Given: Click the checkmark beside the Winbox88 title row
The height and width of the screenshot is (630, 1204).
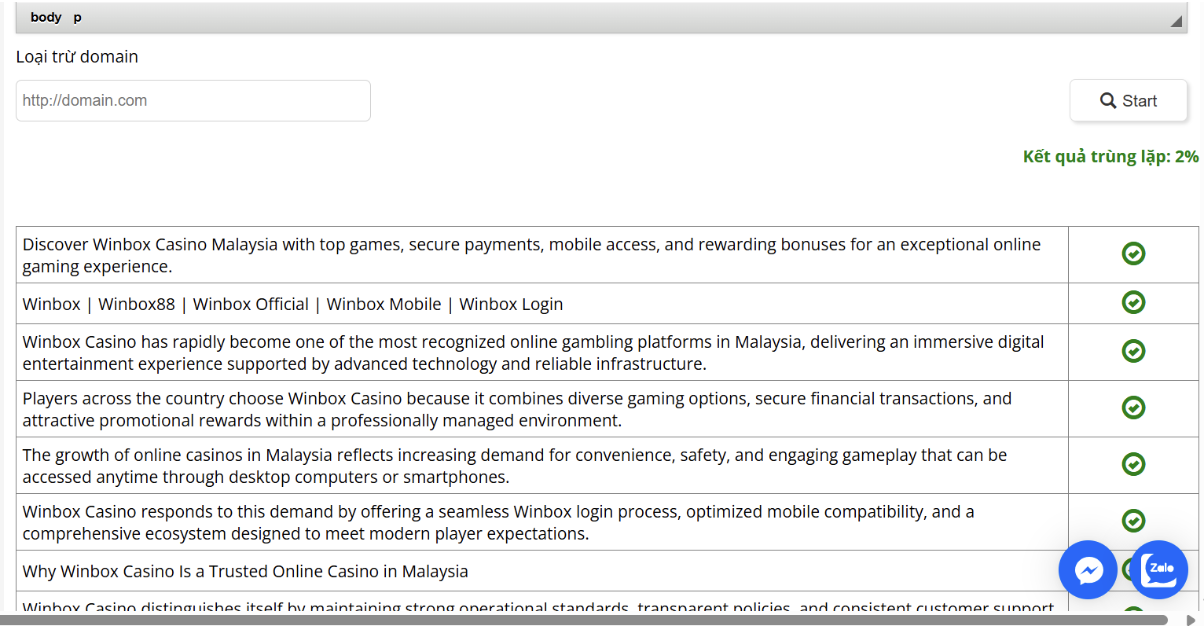Looking at the screenshot, I should click(x=1133, y=302).
